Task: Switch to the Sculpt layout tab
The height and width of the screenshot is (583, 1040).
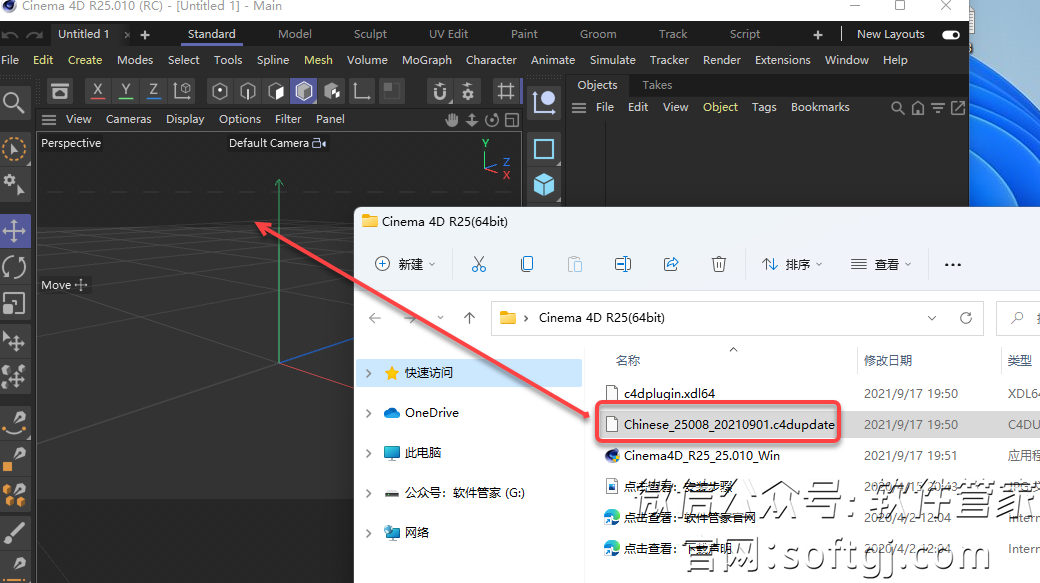Action: (370, 34)
